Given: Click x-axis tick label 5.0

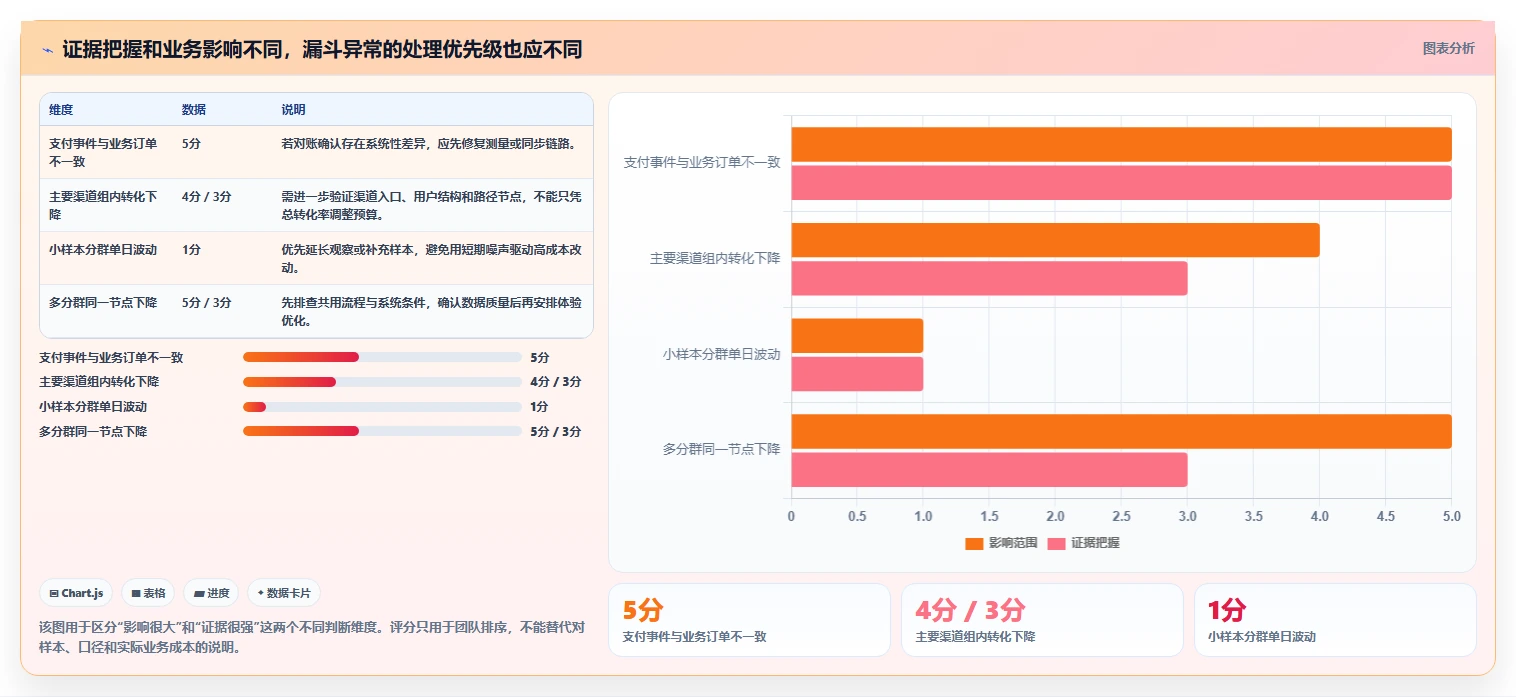Looking at the screenshot, I should coord(1452,517).
